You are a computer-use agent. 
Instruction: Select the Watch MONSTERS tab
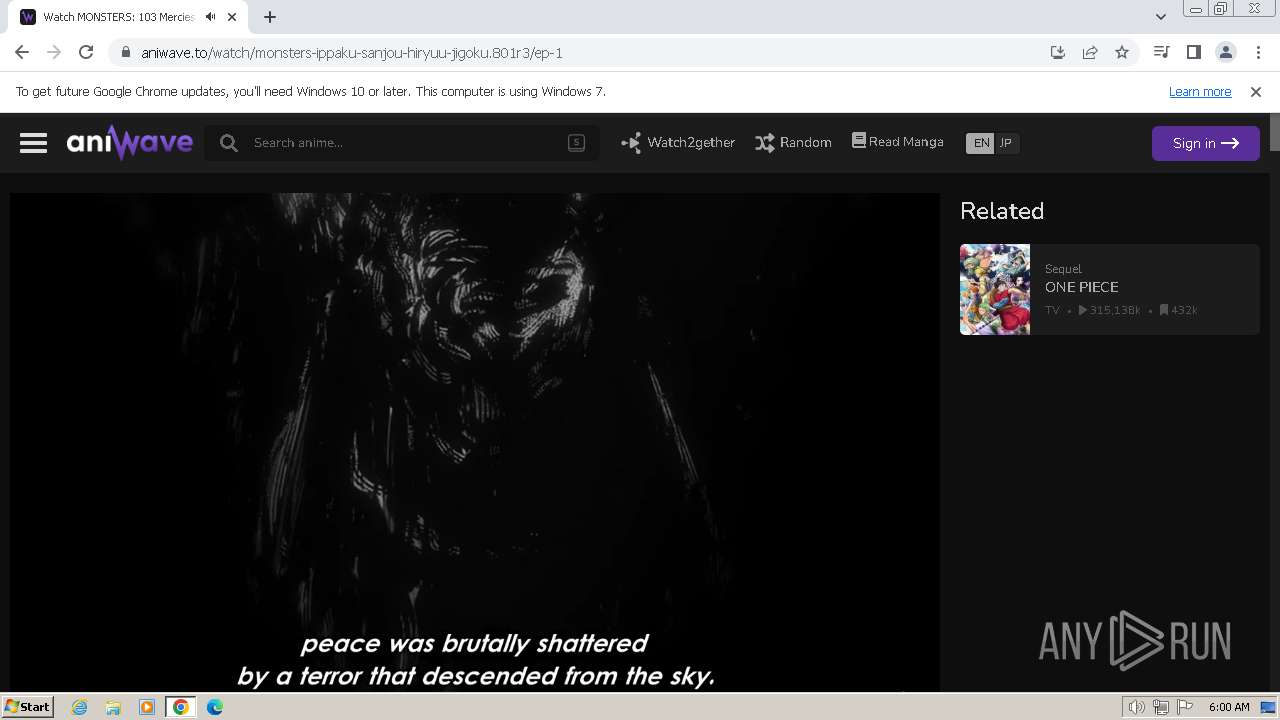tap(130, 17)
